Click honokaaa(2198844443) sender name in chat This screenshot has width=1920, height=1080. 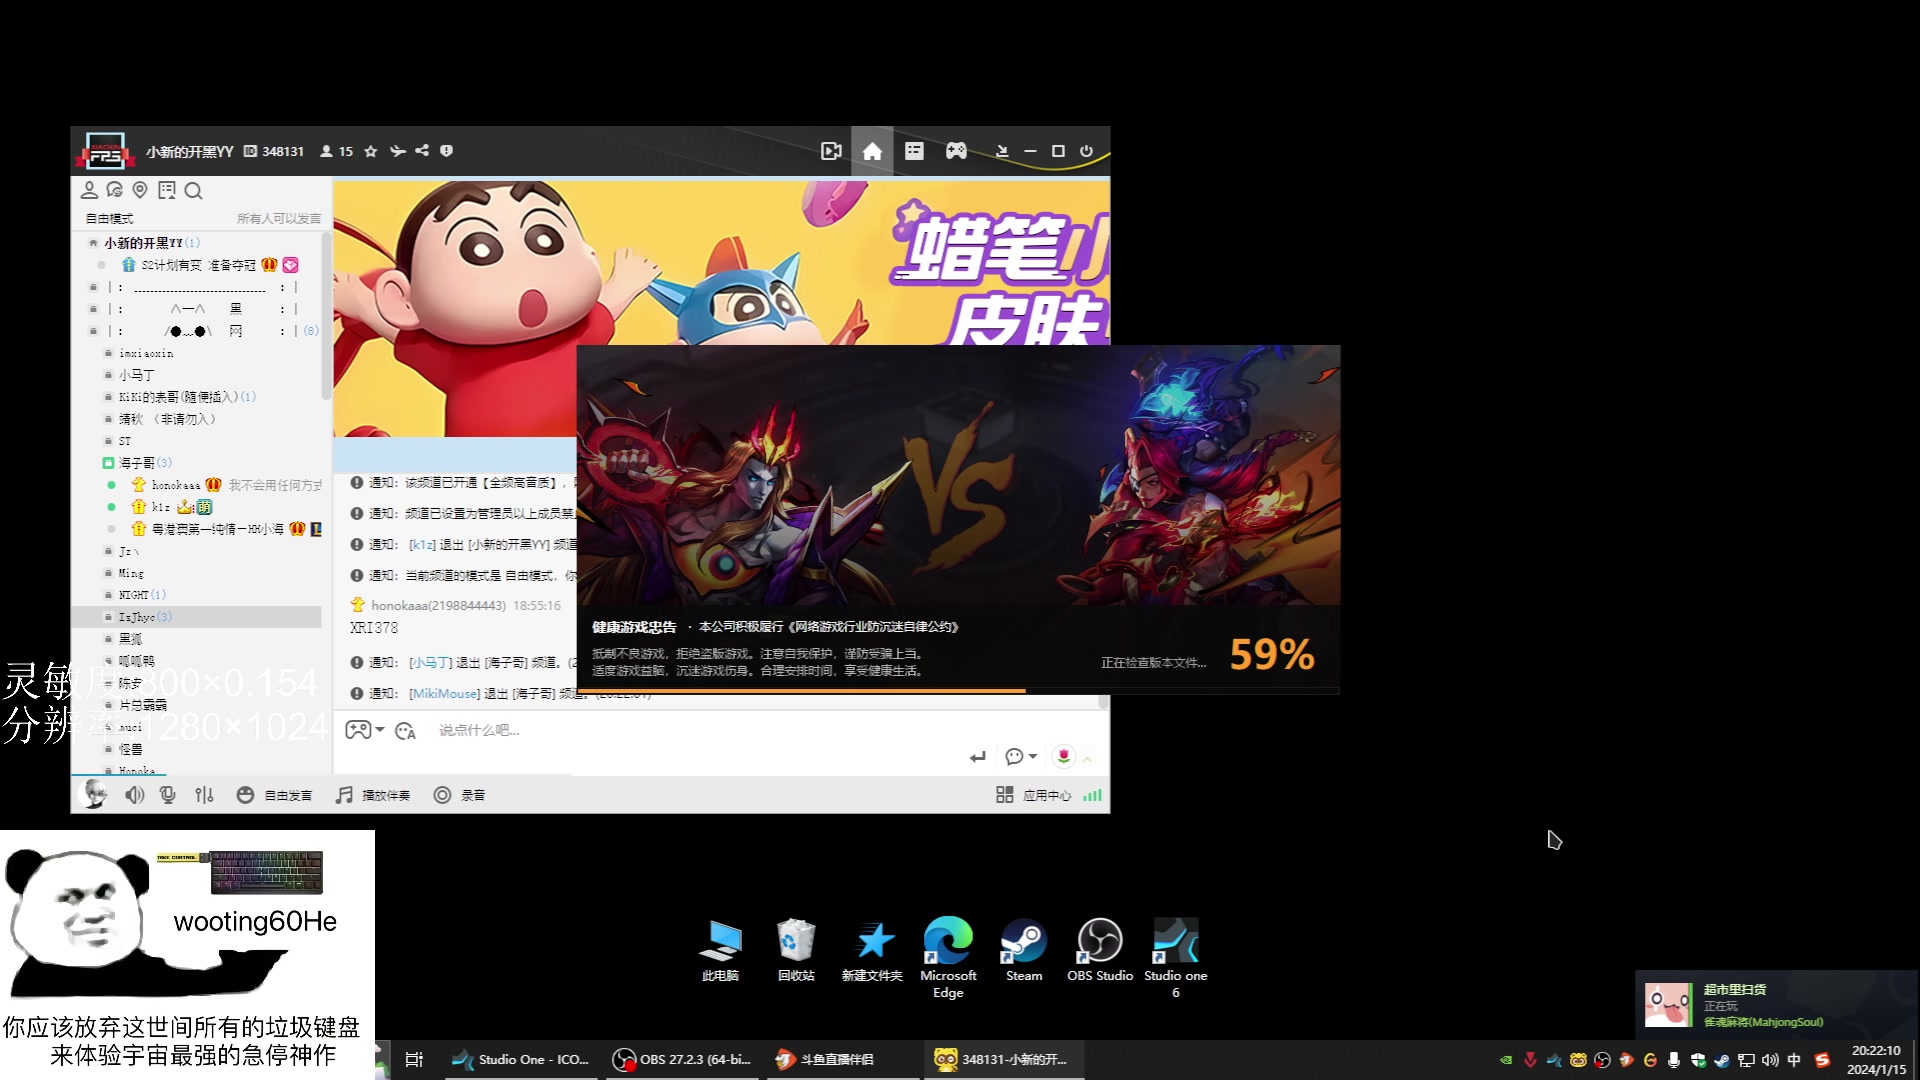coord(438,605)
